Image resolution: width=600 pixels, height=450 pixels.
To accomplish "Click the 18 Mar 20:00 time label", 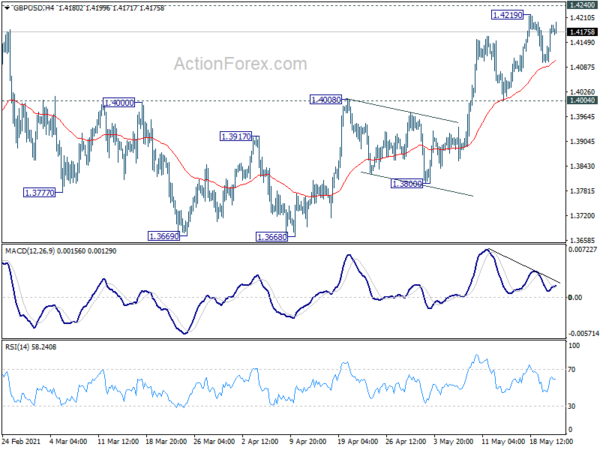I will (x=166, y=441).
